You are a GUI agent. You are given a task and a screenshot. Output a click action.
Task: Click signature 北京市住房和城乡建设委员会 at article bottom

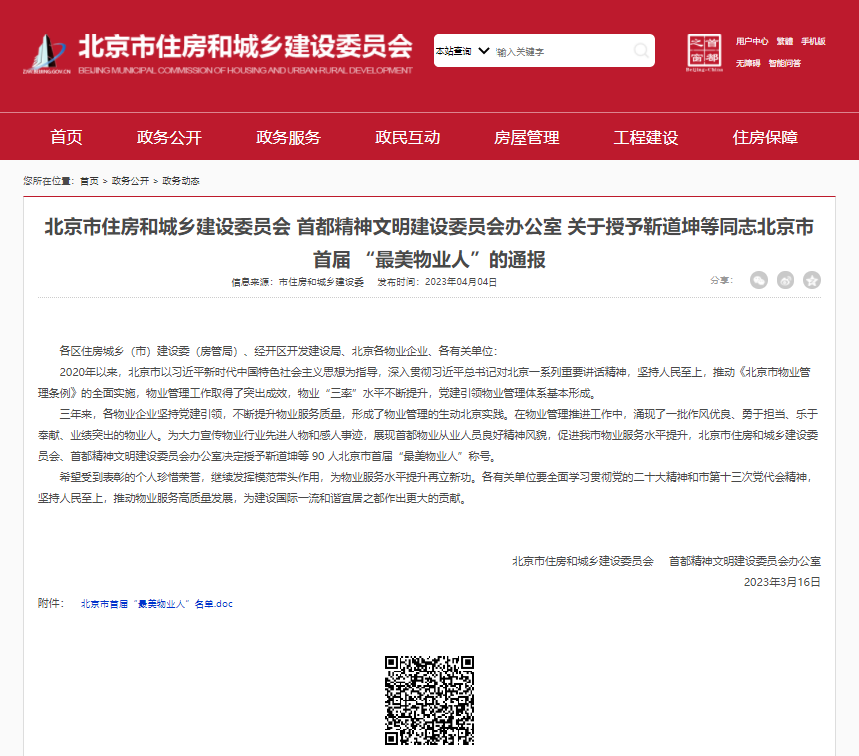click(583, 561)
